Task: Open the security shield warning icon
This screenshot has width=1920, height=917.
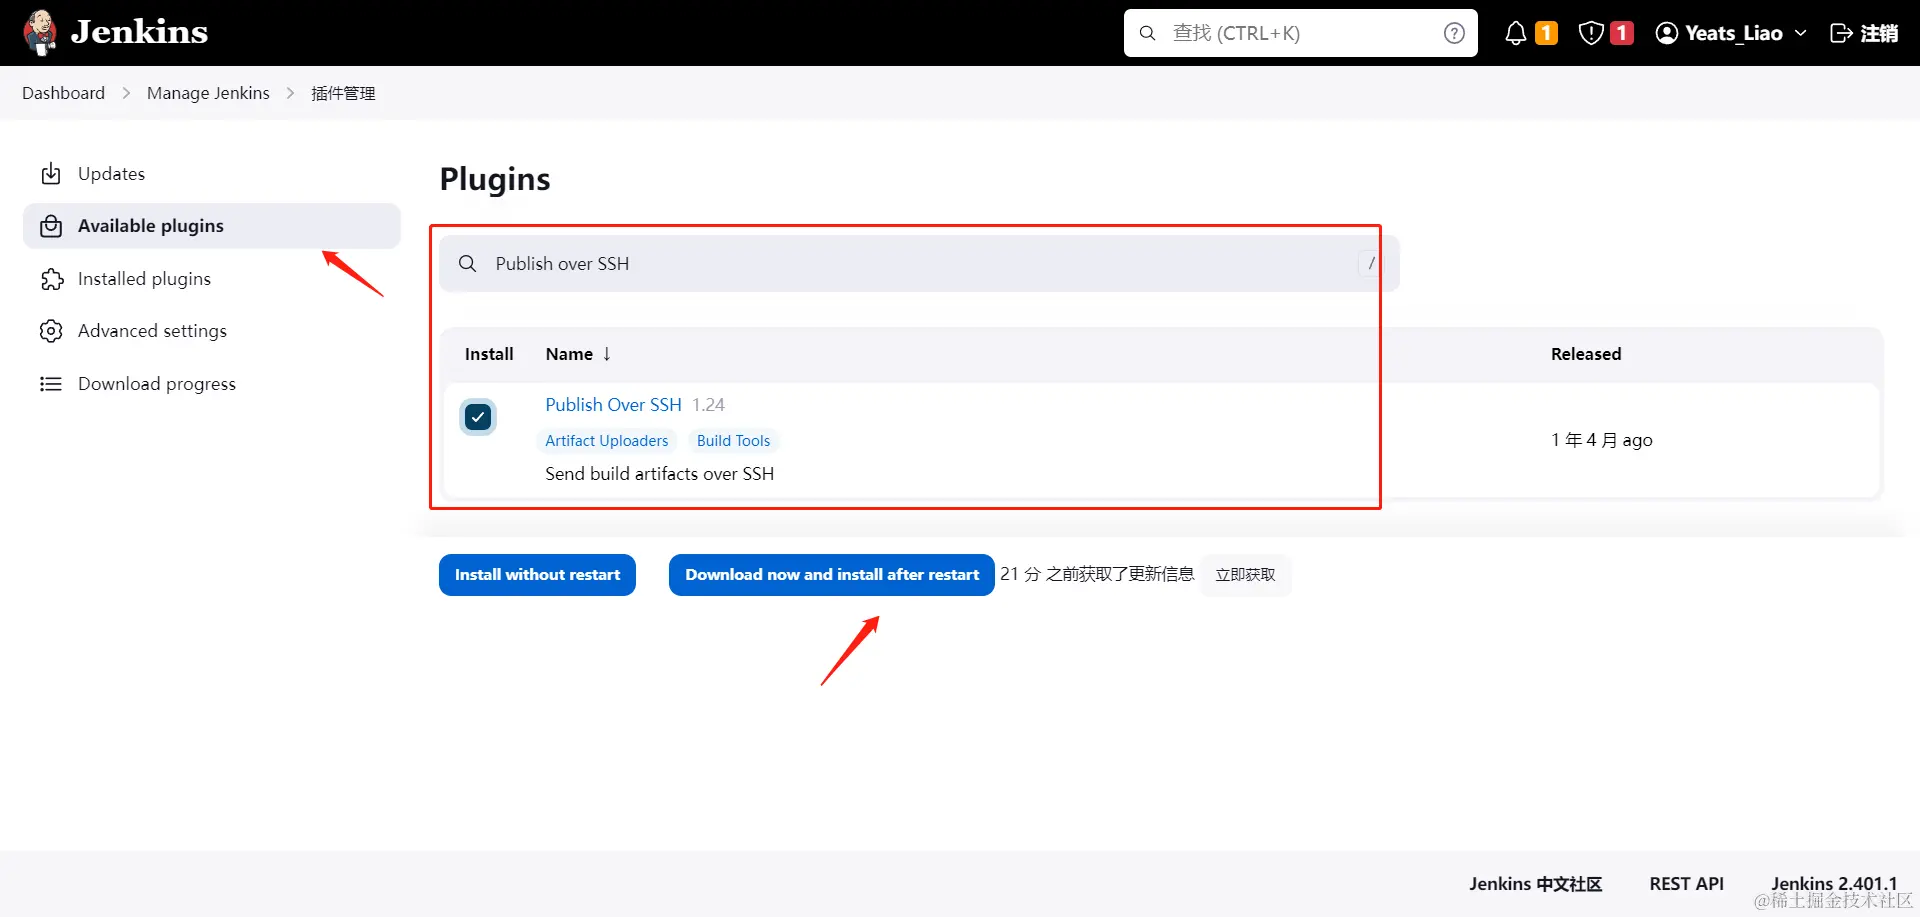Action: click(x=1591, y=33)
